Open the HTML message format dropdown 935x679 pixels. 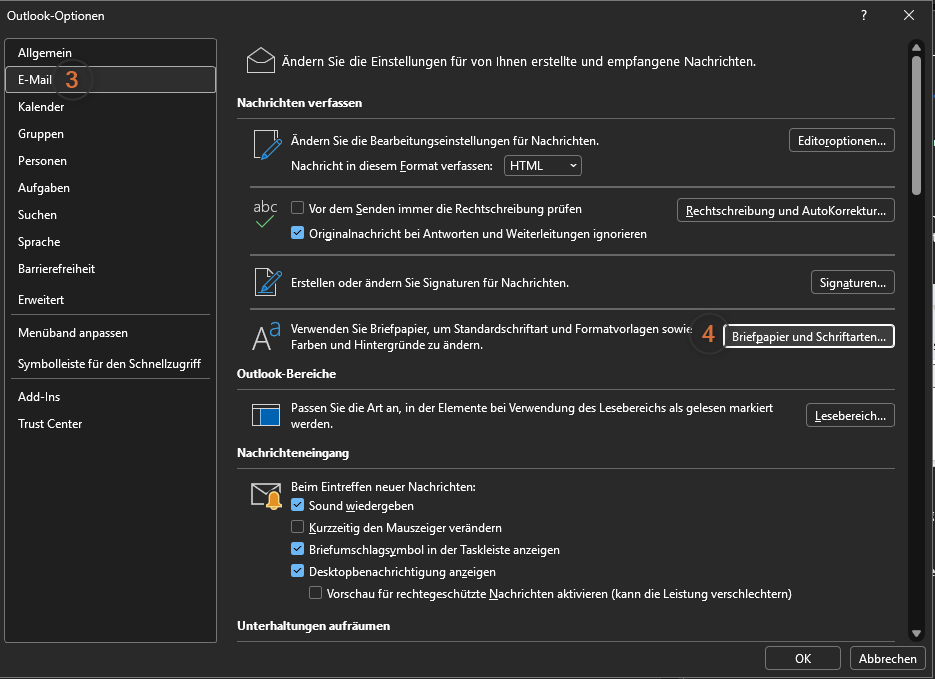[543, 166]
